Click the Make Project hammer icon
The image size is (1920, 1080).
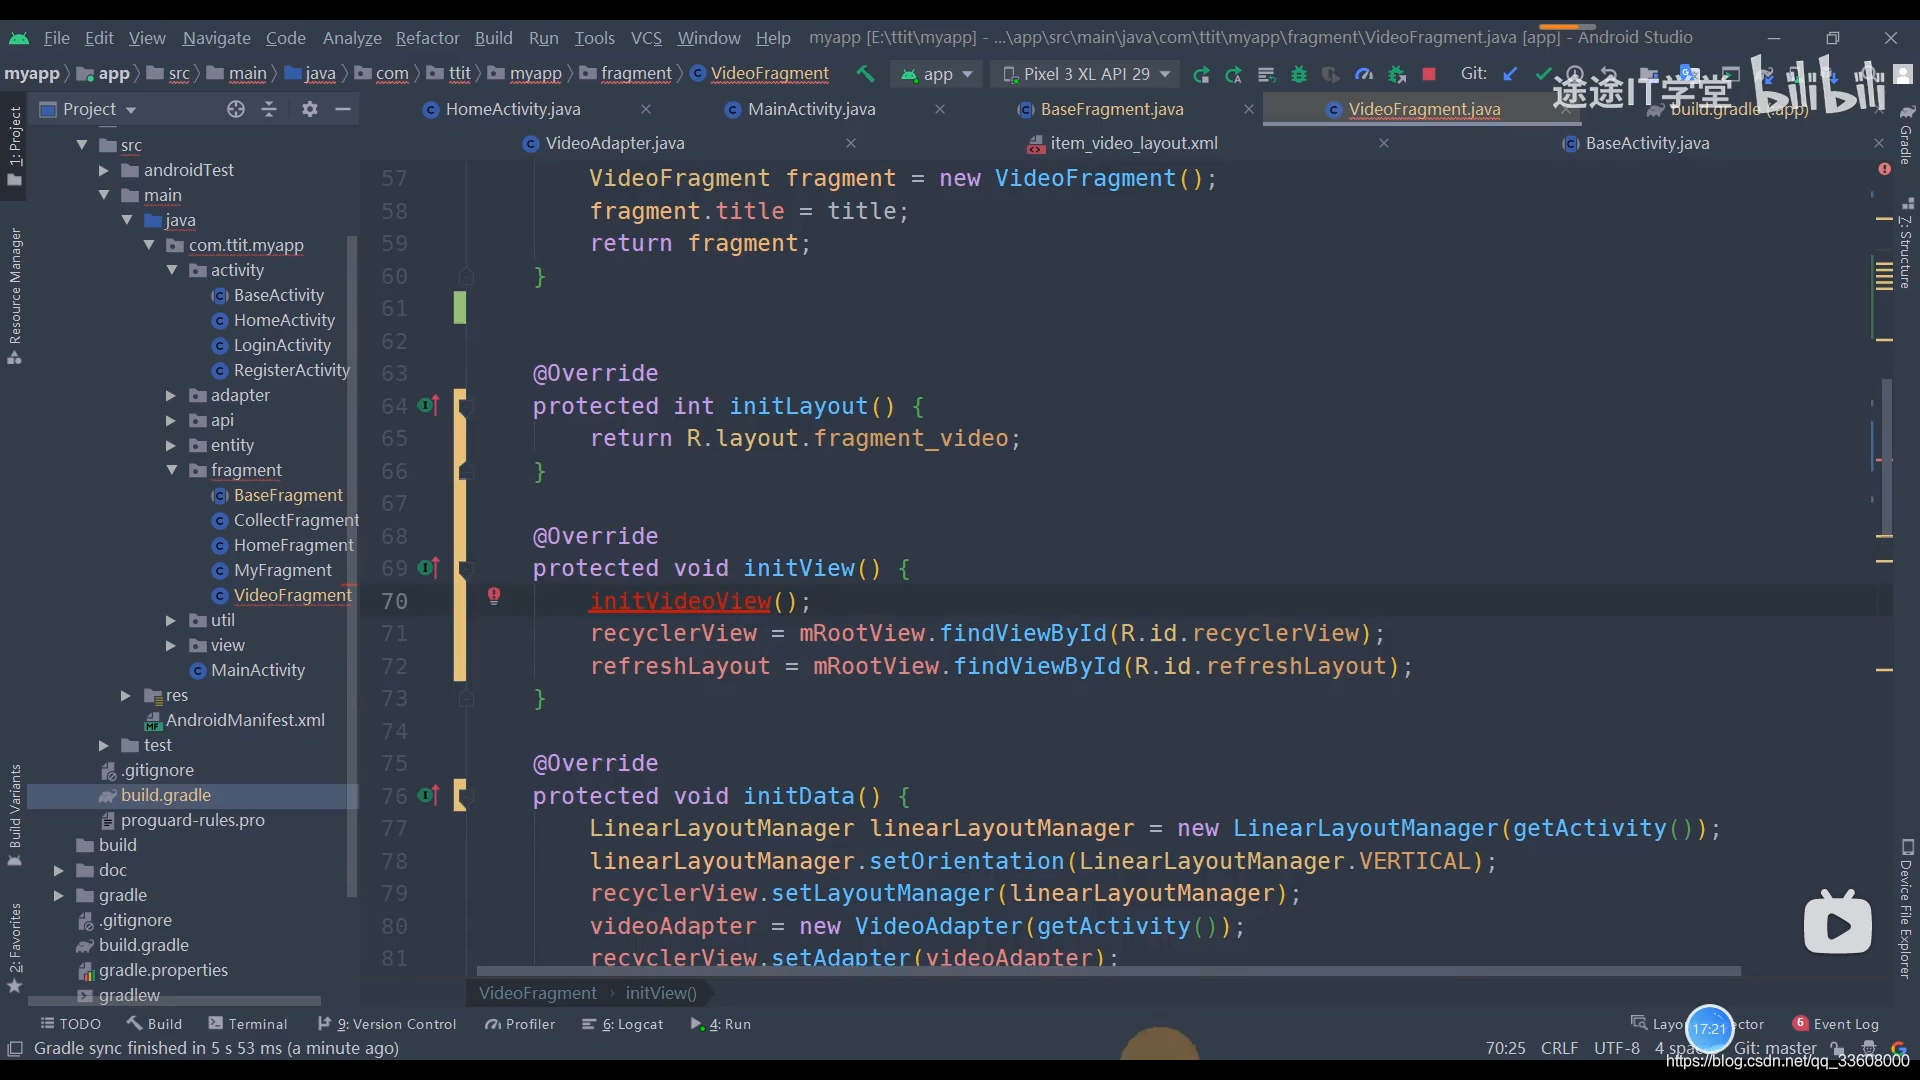(865, 74)
